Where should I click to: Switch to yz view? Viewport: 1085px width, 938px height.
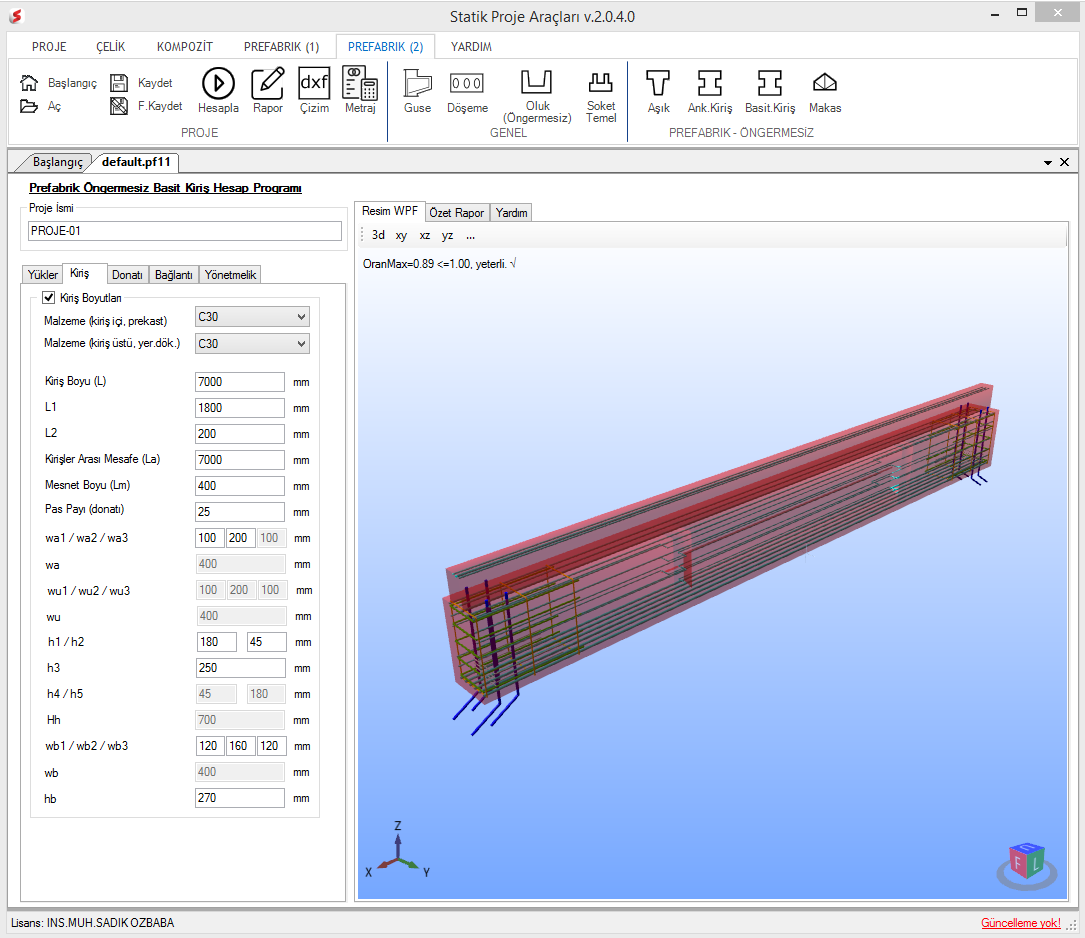[448, 235]
